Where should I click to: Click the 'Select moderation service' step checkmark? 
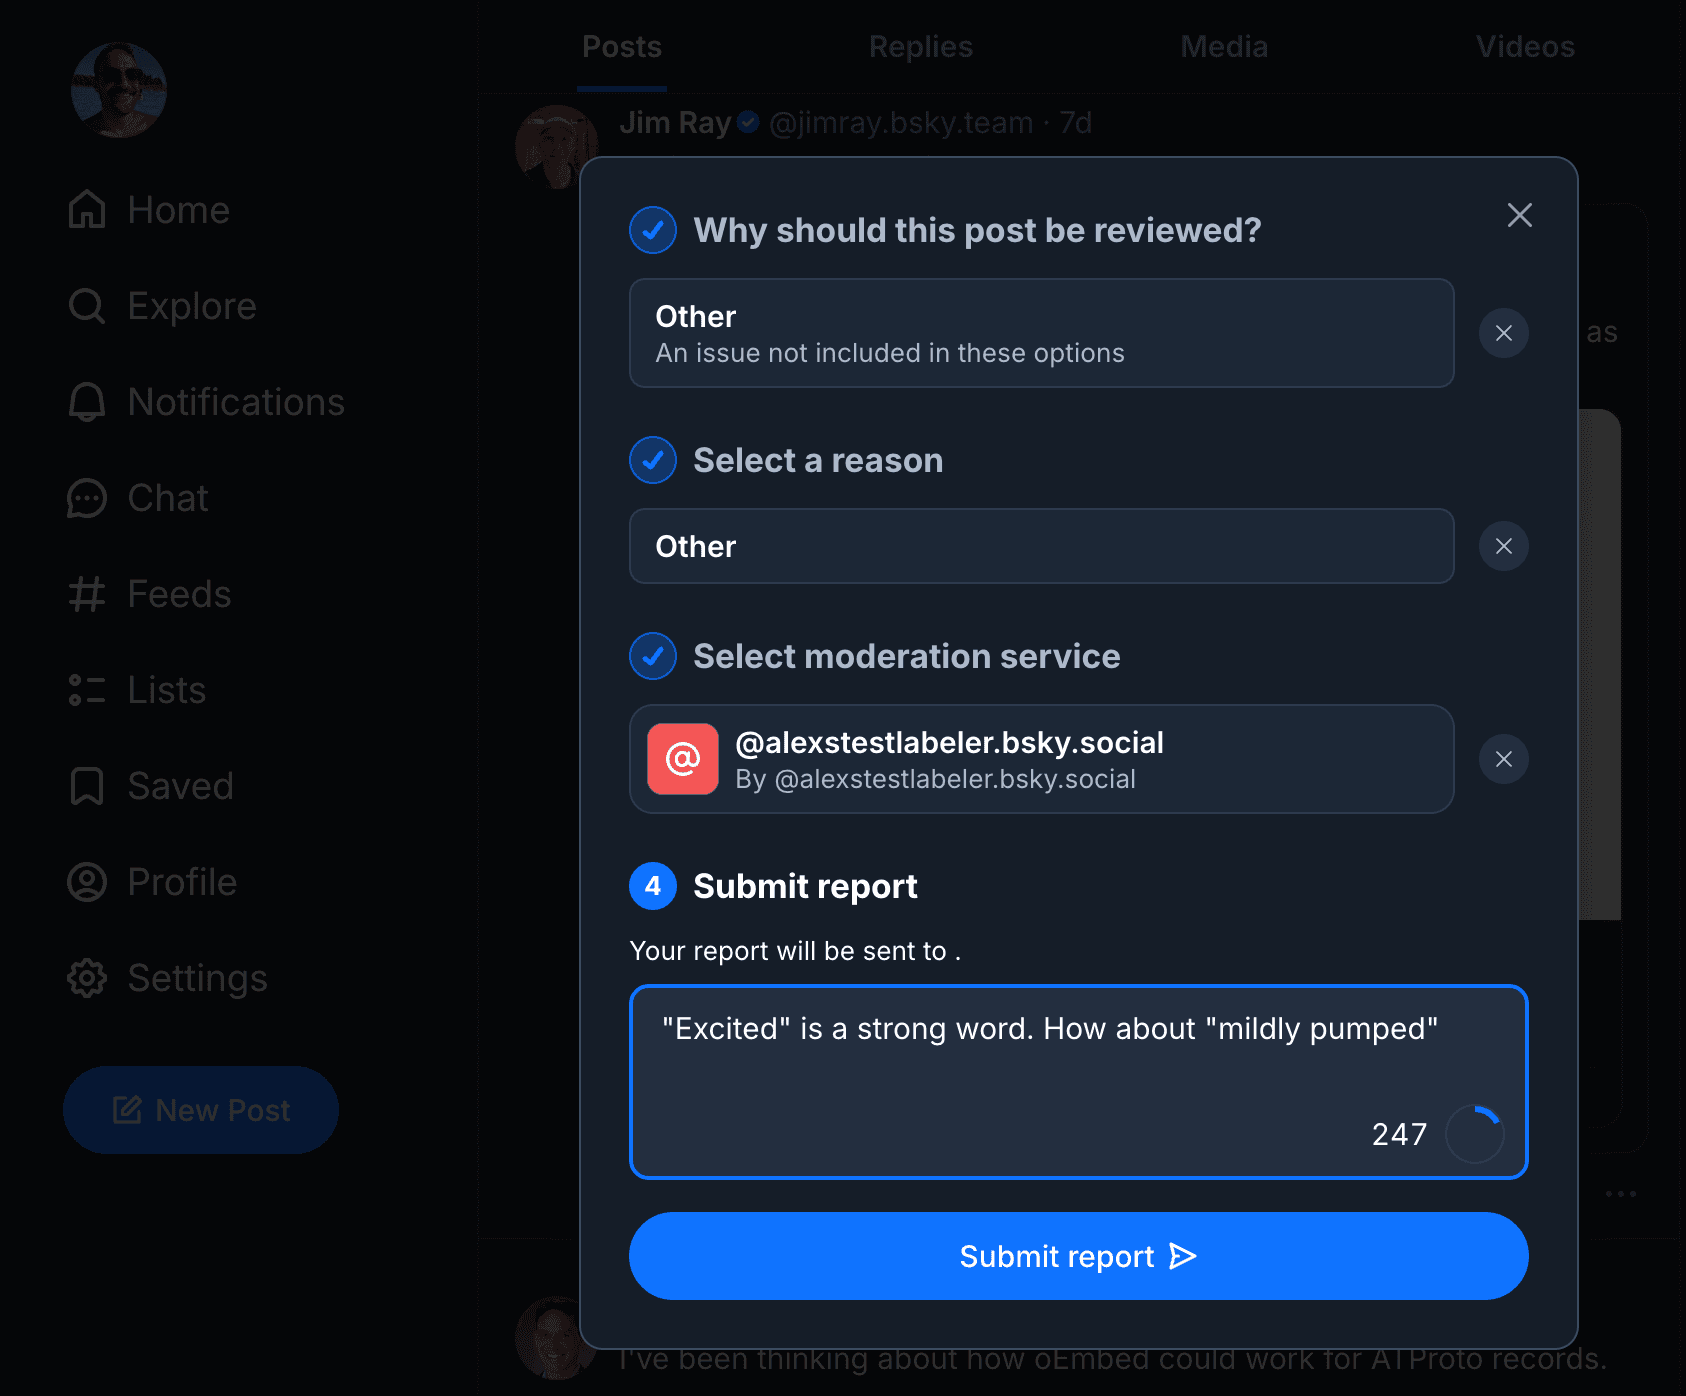point(653,656)
